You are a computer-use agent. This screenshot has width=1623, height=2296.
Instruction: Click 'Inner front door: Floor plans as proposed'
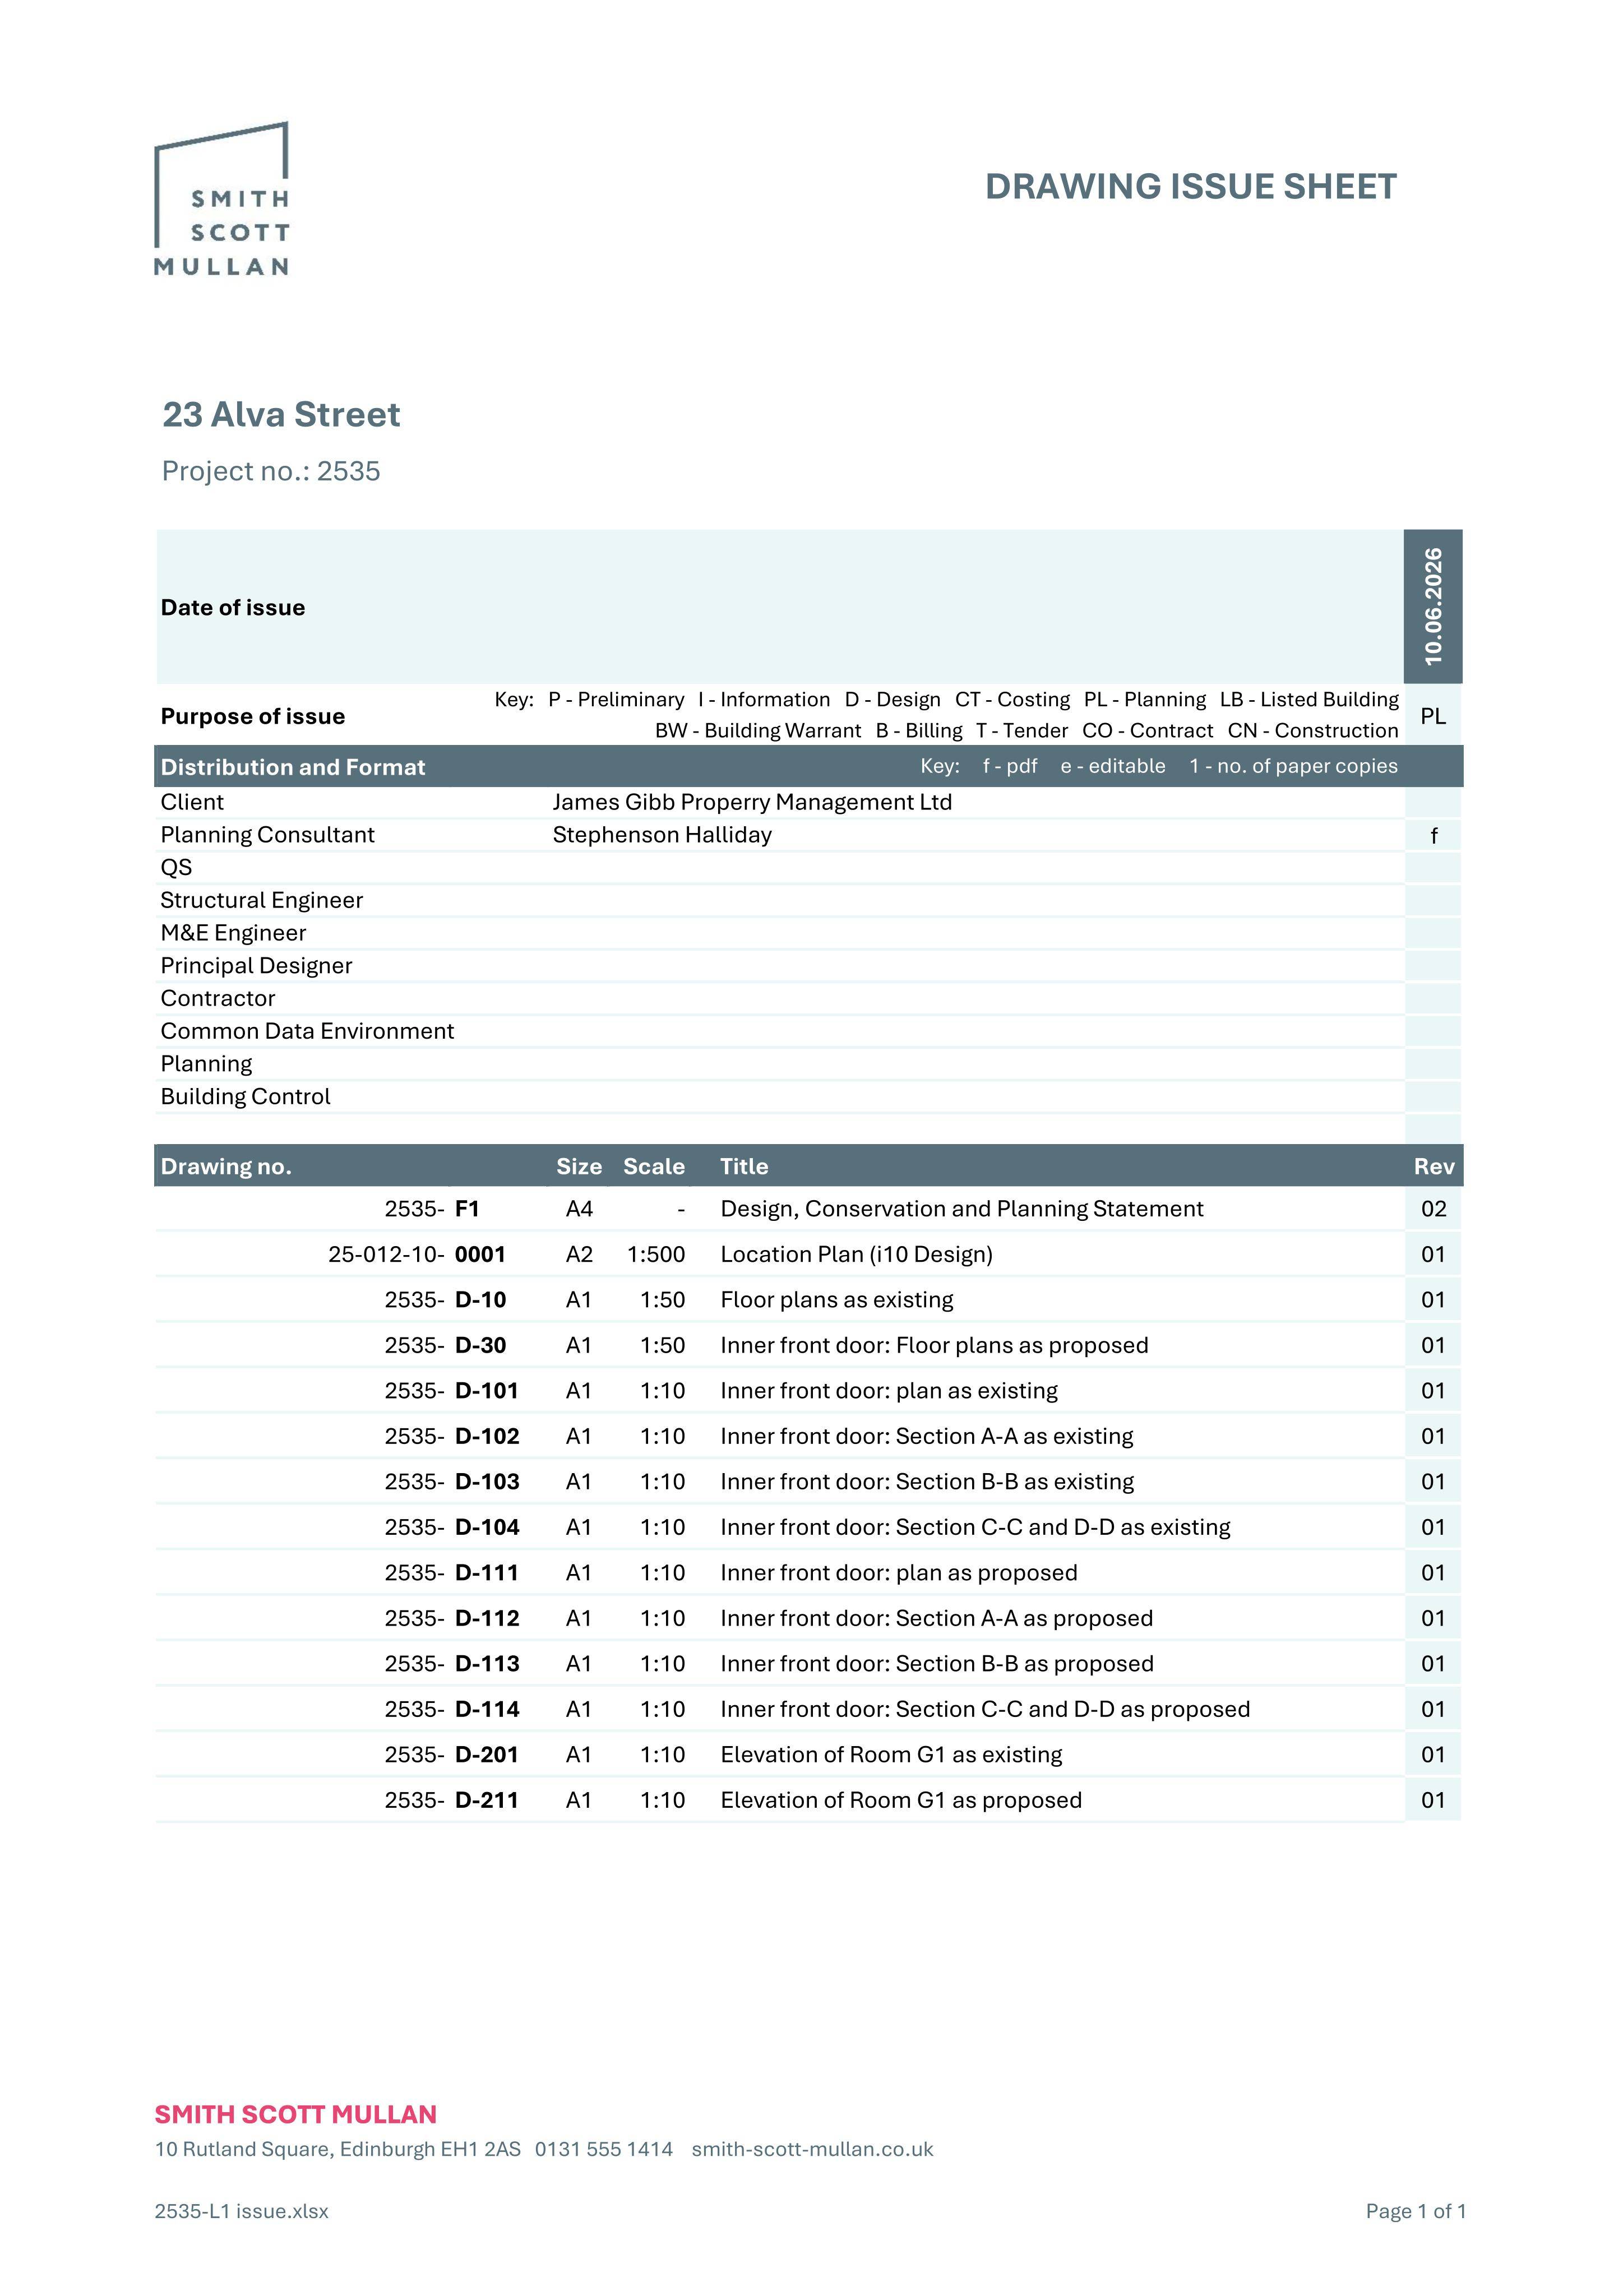click(x=934, y=1346)
